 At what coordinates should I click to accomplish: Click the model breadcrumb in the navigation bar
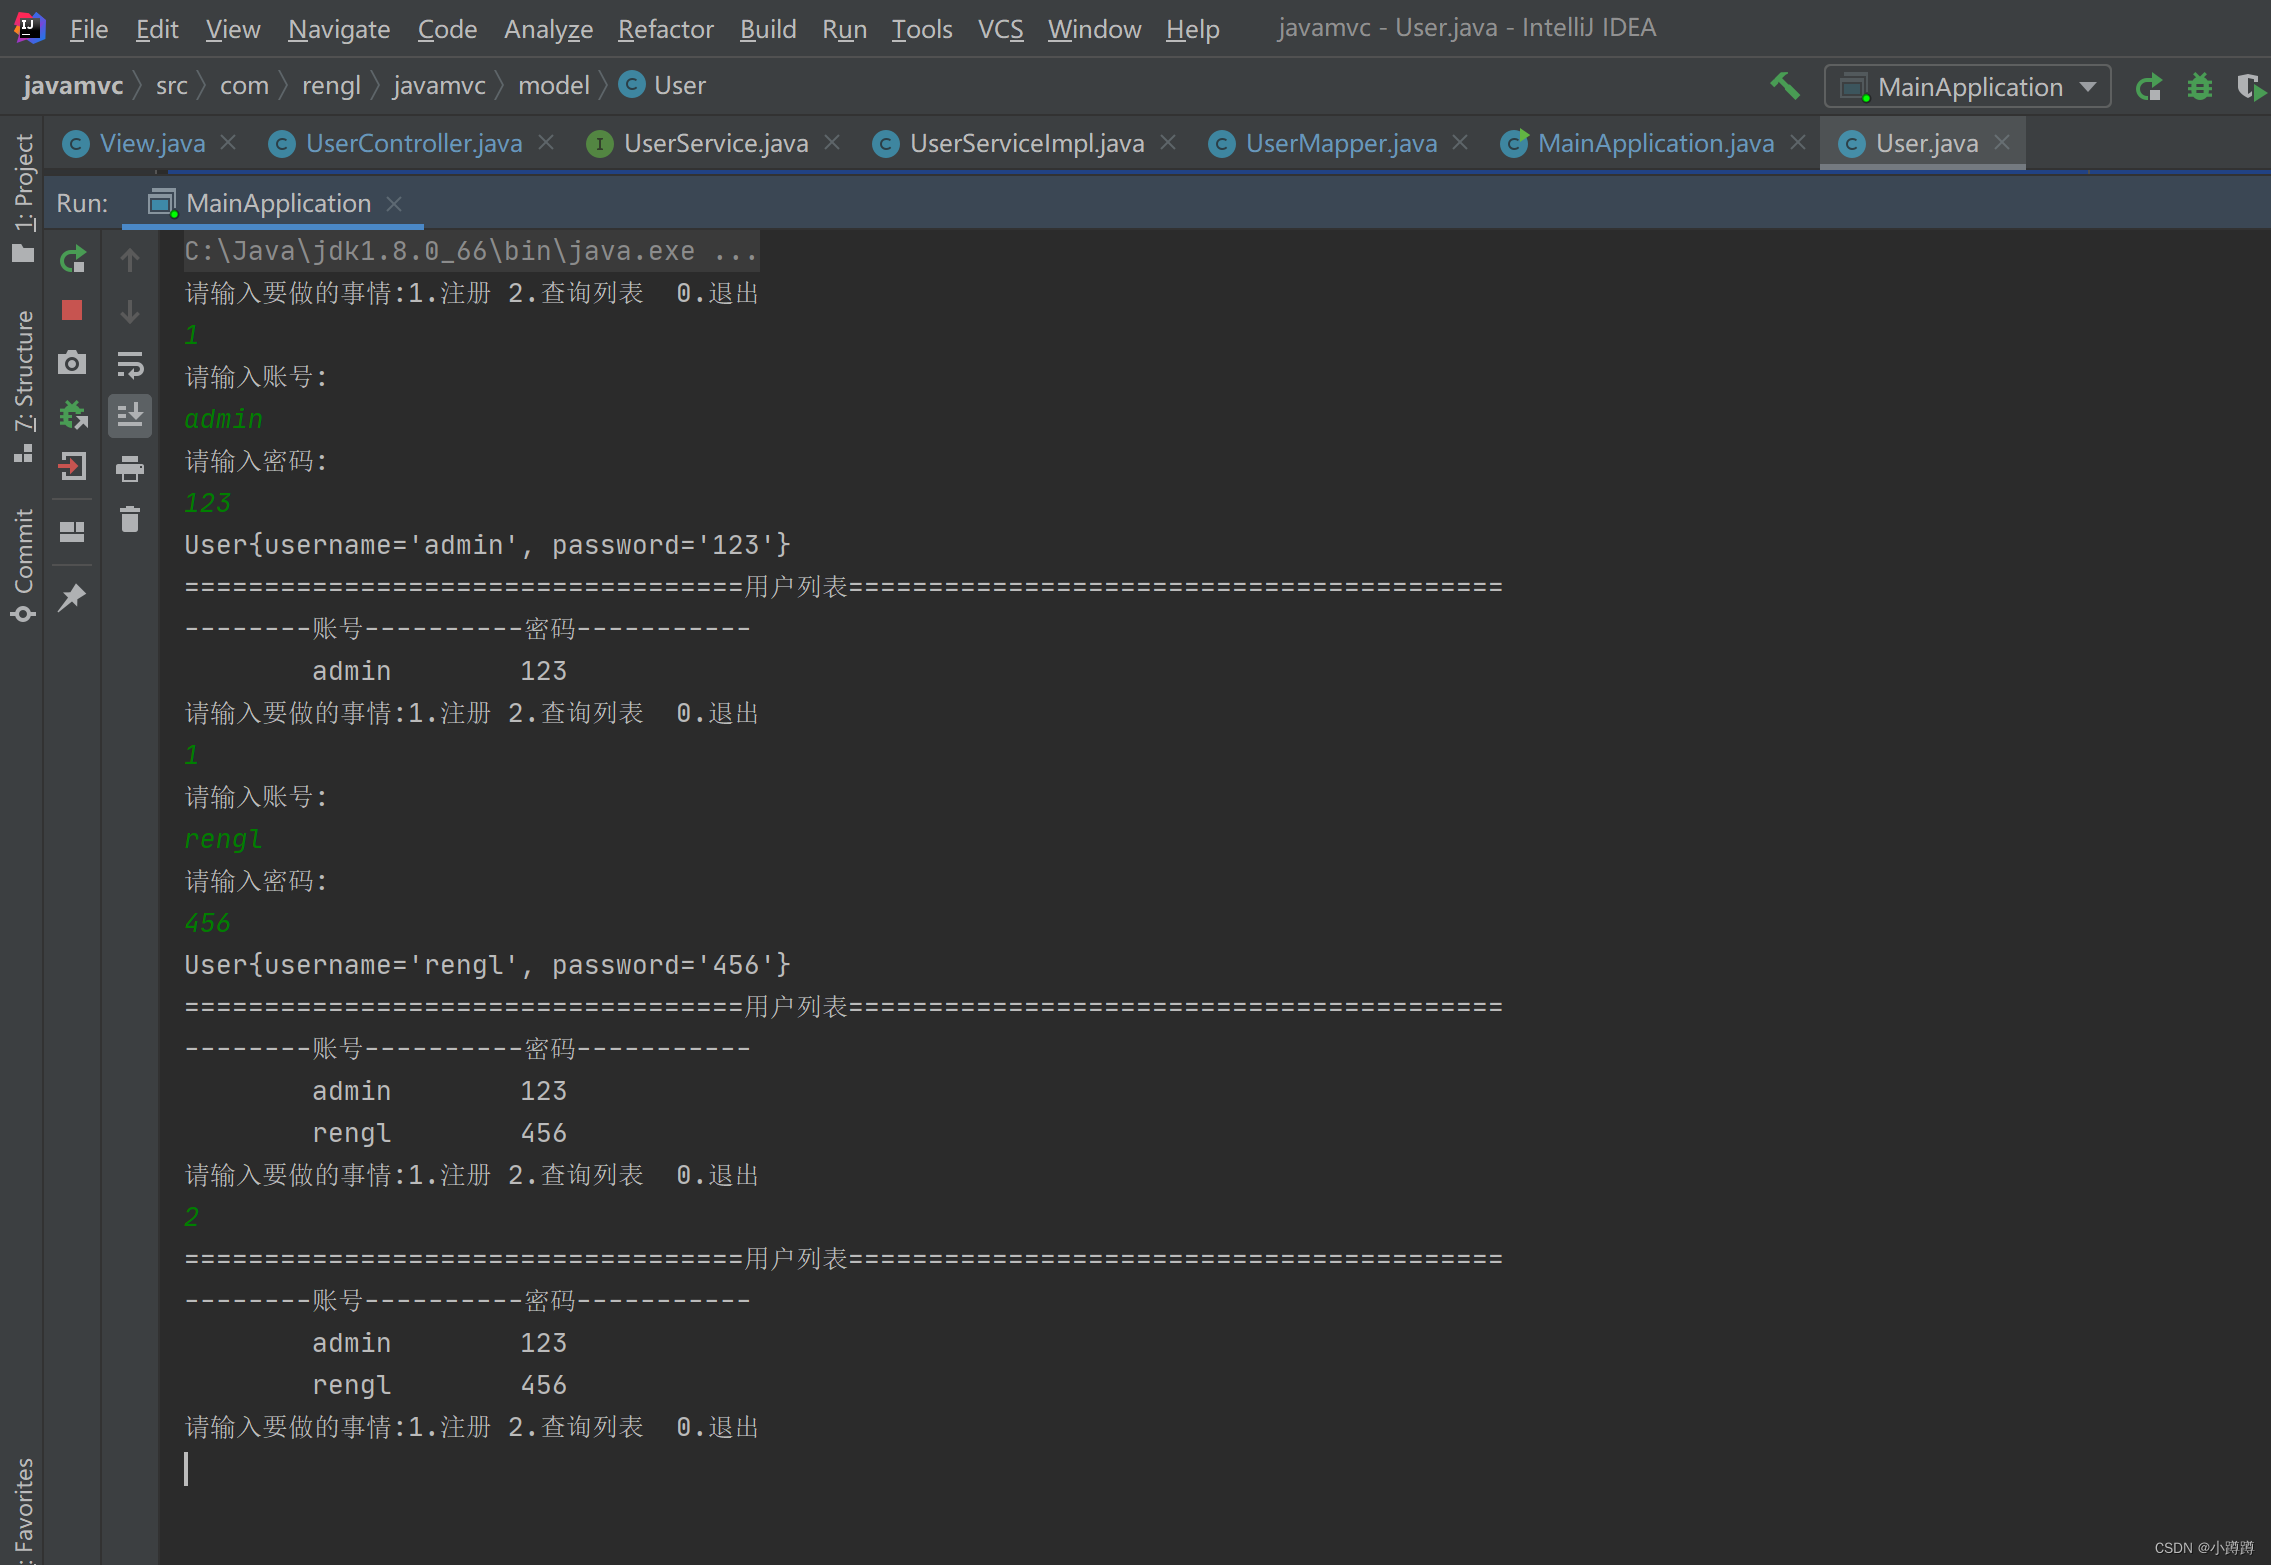553,86
